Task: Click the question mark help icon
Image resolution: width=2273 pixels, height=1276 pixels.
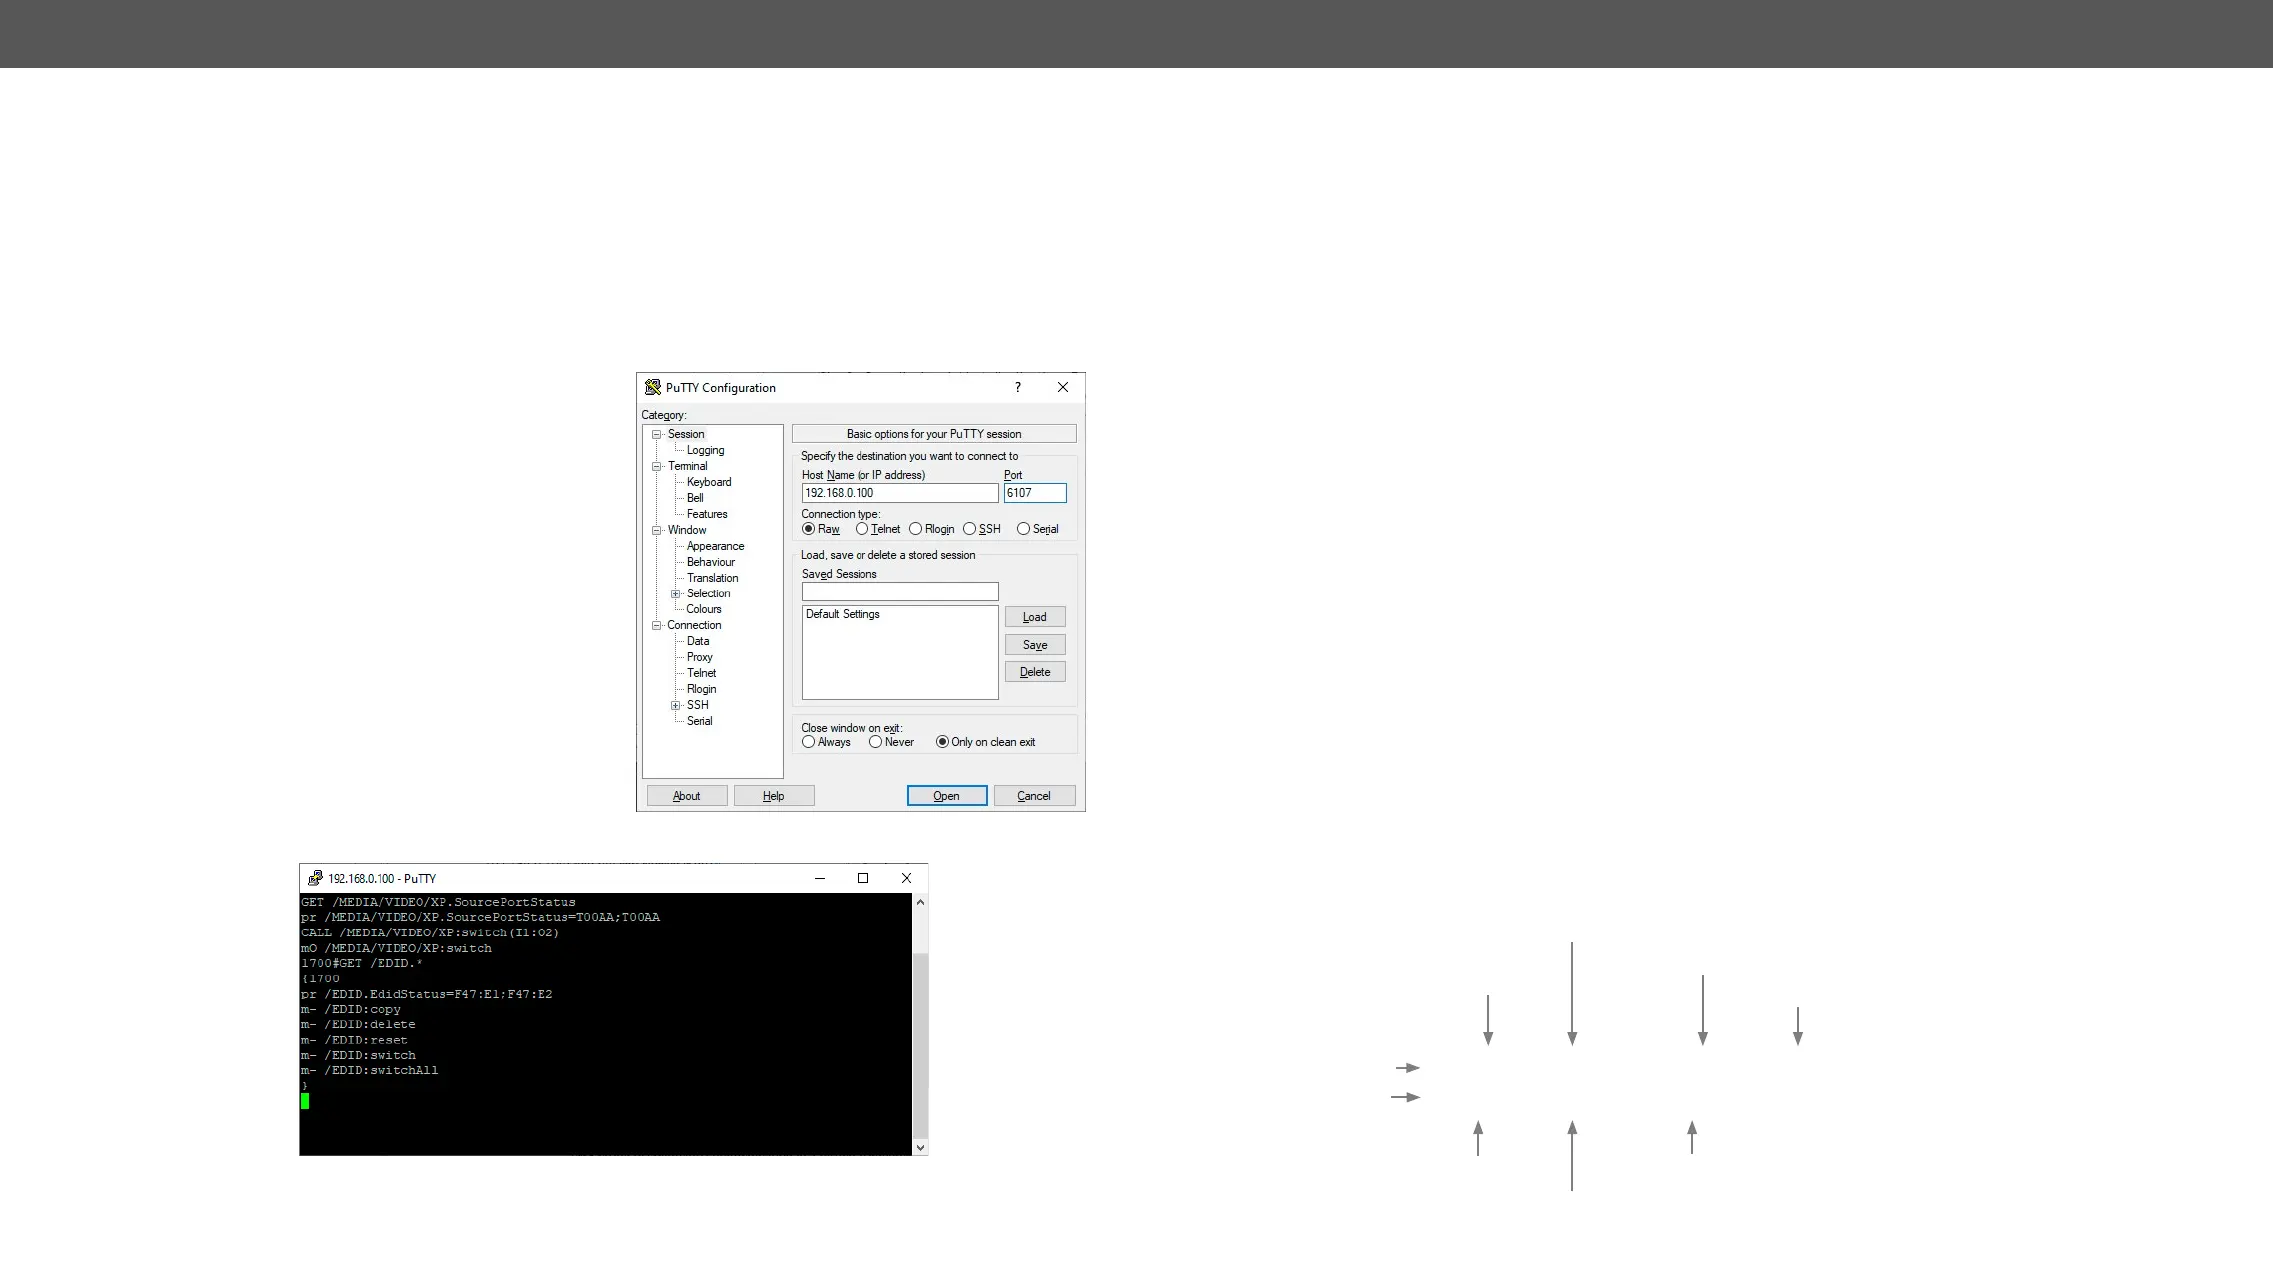Action: (1018, 387)
